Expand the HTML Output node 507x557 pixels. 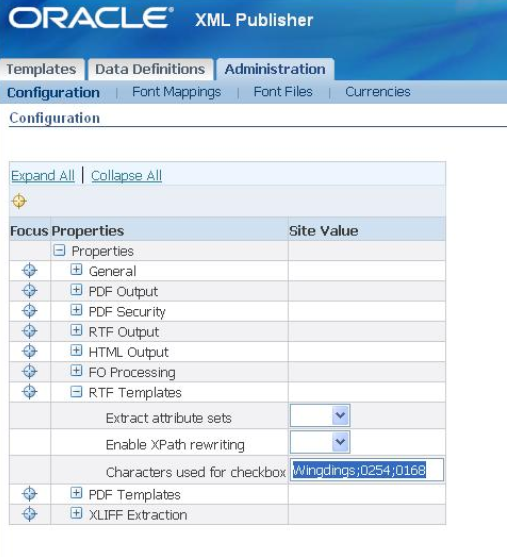click(76, 351)
